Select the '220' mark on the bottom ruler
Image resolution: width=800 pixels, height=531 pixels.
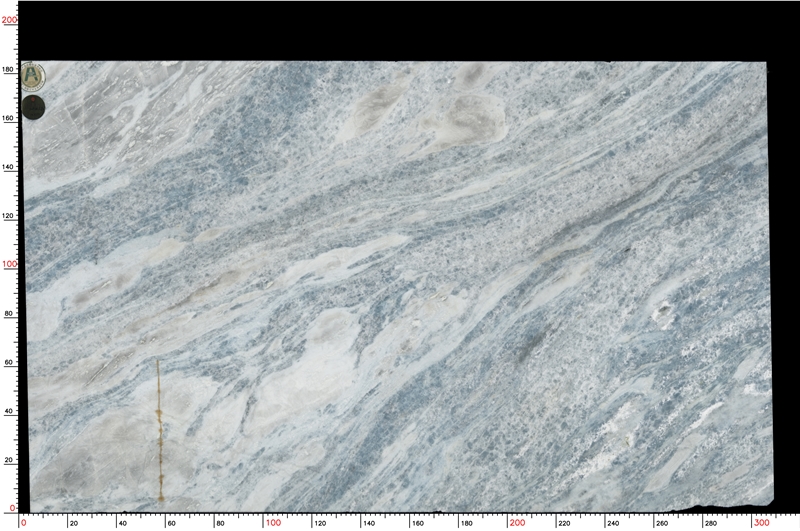[564, 523]
